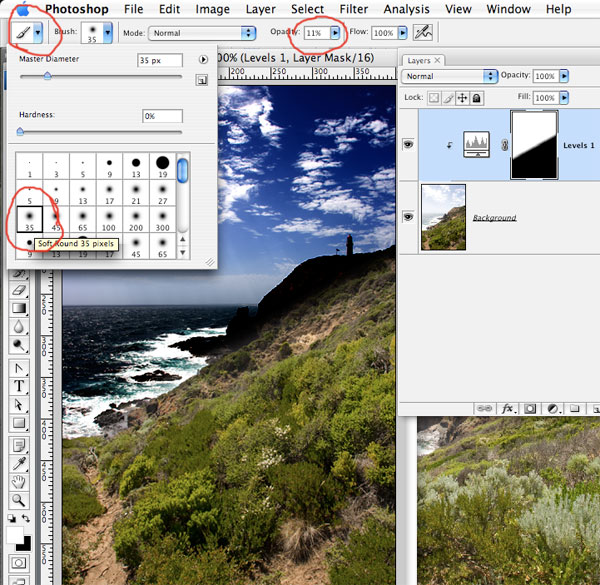600x585 pixels.
Task: Choose the Gradient tool
Action: 19,309
